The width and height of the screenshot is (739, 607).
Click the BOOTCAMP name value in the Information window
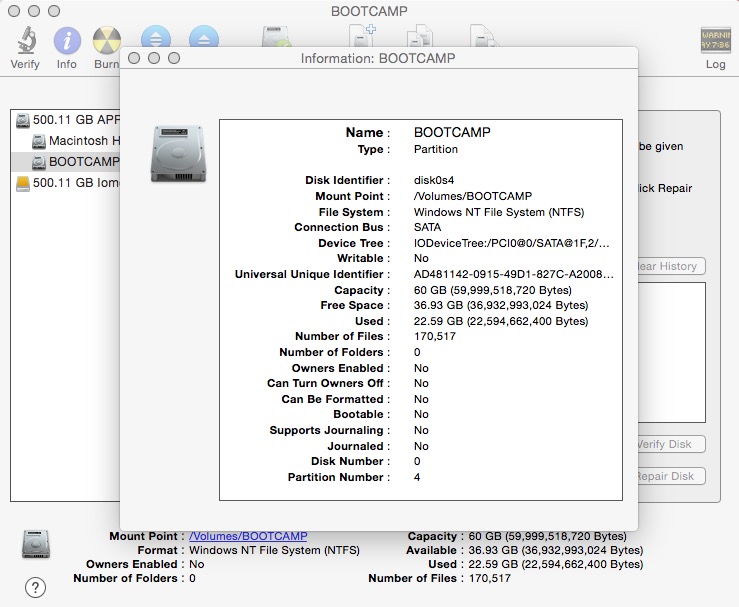click(452, 132)
